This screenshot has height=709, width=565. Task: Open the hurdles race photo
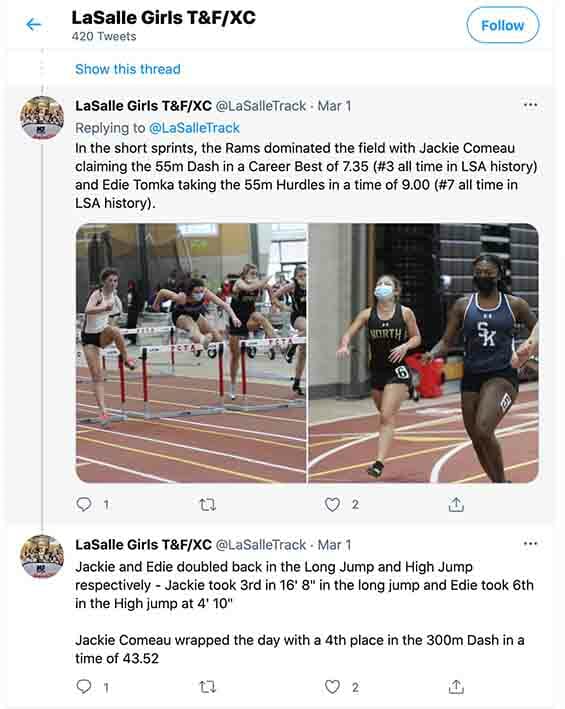click(x=191, y=353)
